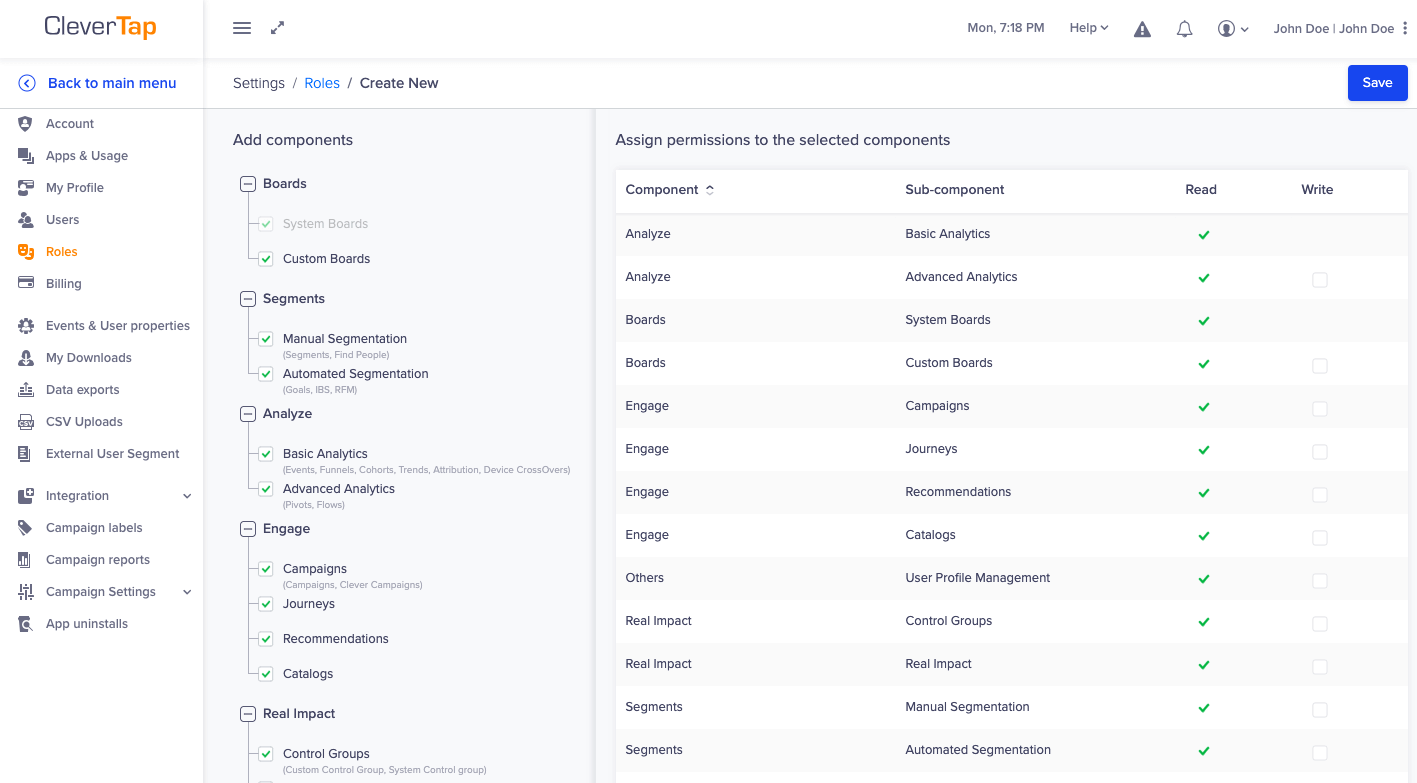Open the three-dot options menu

click(x=1405, y=28)
